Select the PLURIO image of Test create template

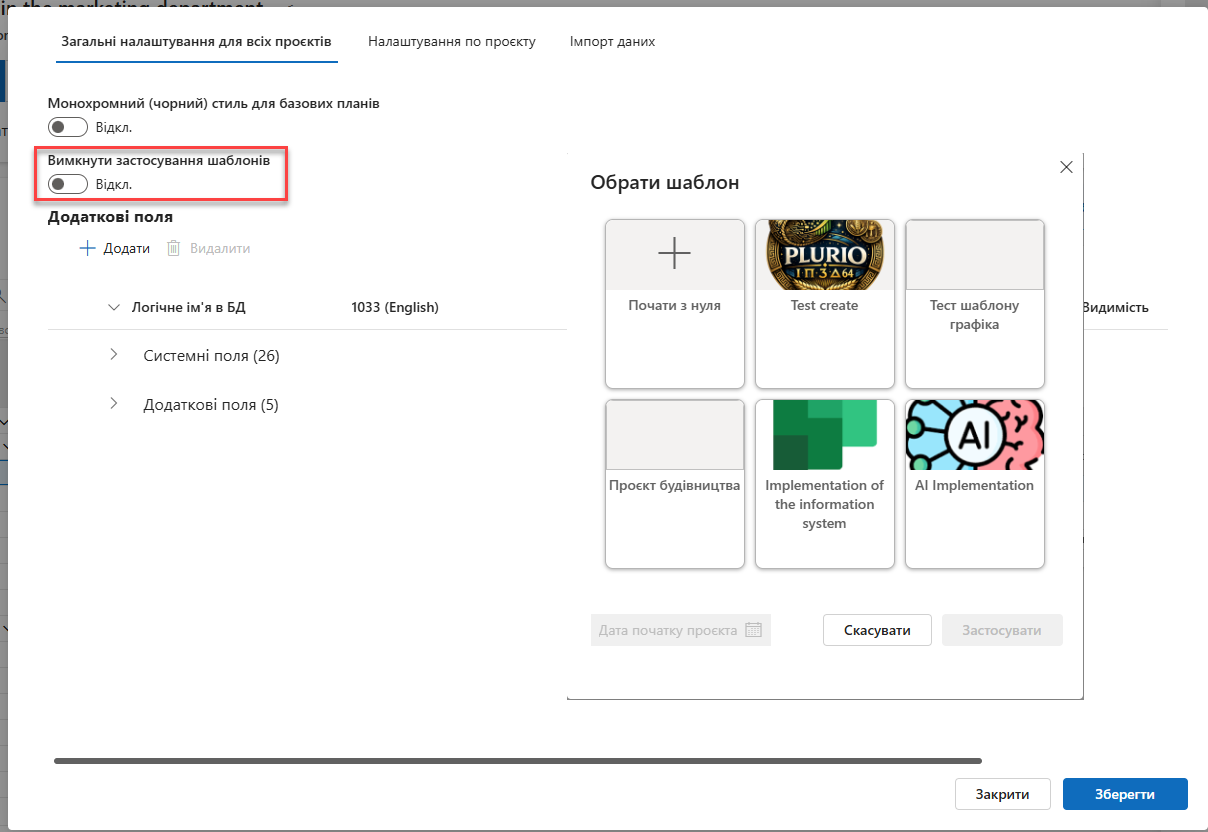(x=825, y=255)
